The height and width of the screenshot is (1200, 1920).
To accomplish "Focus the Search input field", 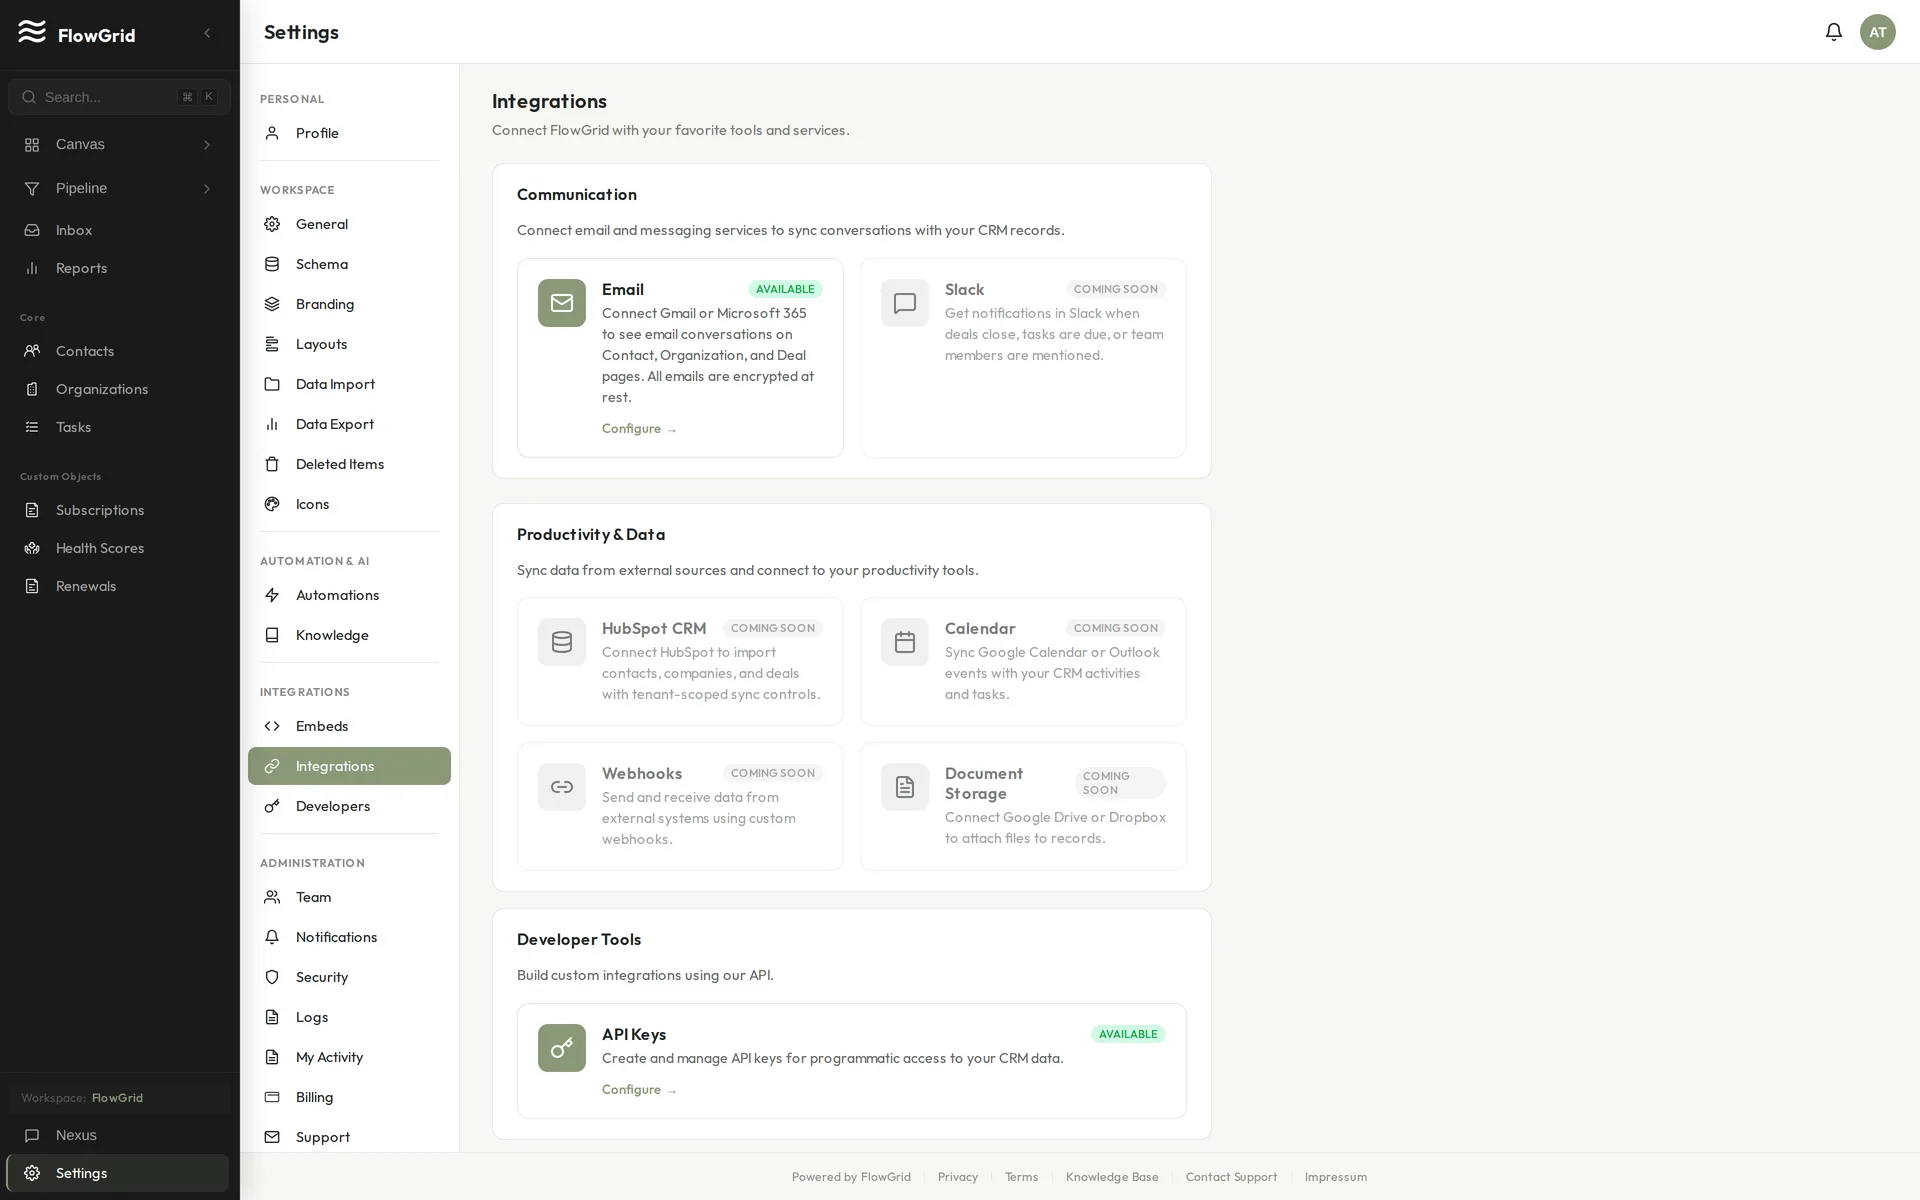I will pos(119,97).
